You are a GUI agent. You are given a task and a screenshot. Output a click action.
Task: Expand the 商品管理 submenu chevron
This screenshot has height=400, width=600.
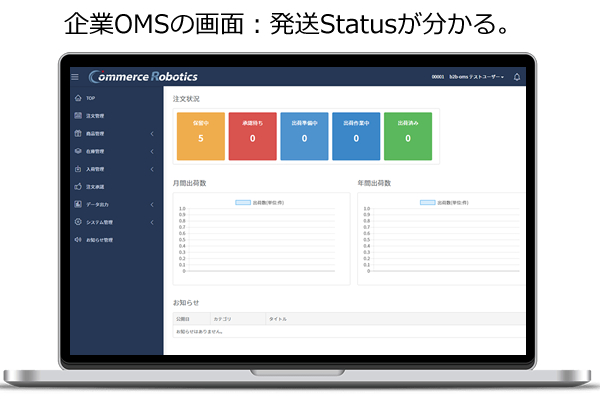tap(152, 134)
